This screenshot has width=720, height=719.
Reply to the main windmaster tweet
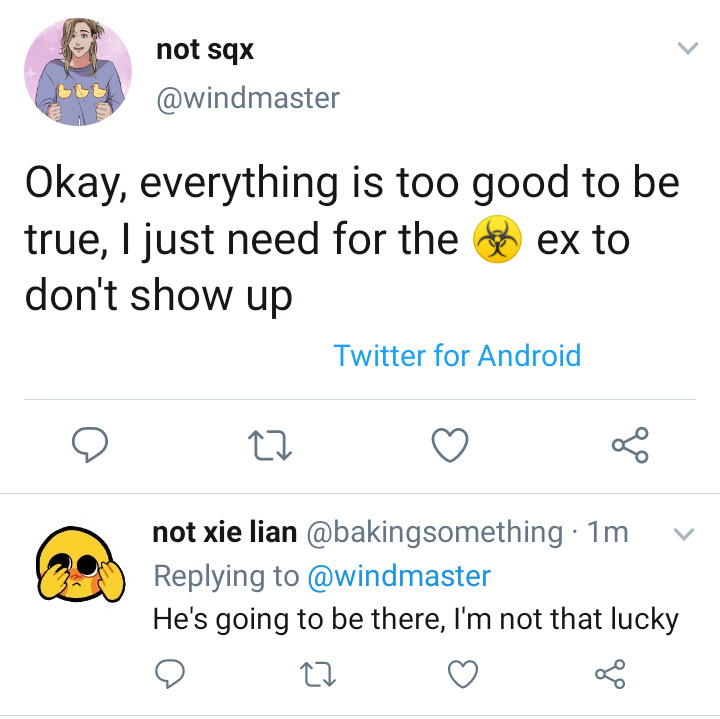pyautogui.click(x=90, y=446)
